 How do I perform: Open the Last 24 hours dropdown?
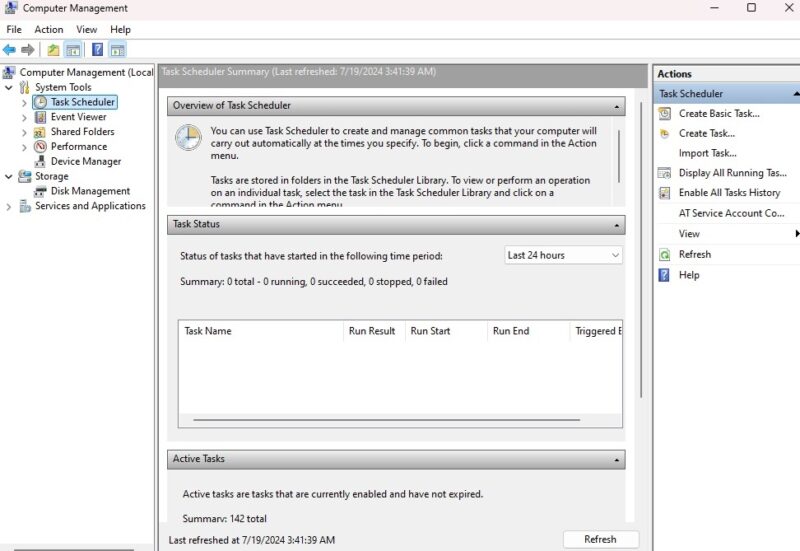coord(563,255)
